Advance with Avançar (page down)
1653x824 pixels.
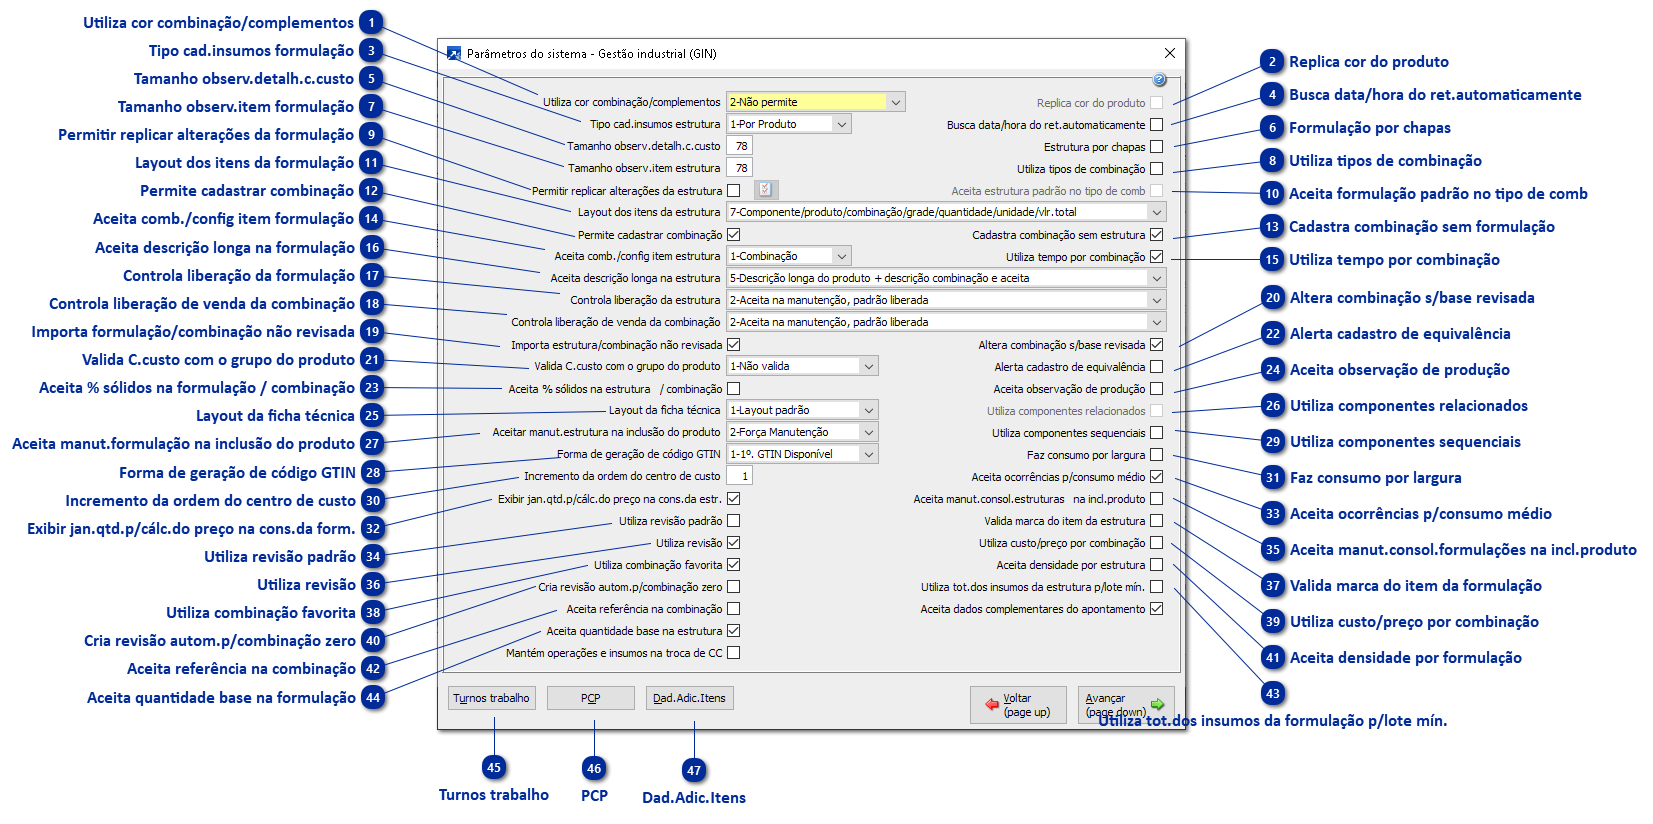pyautogui.click(x=1126, y=705)
